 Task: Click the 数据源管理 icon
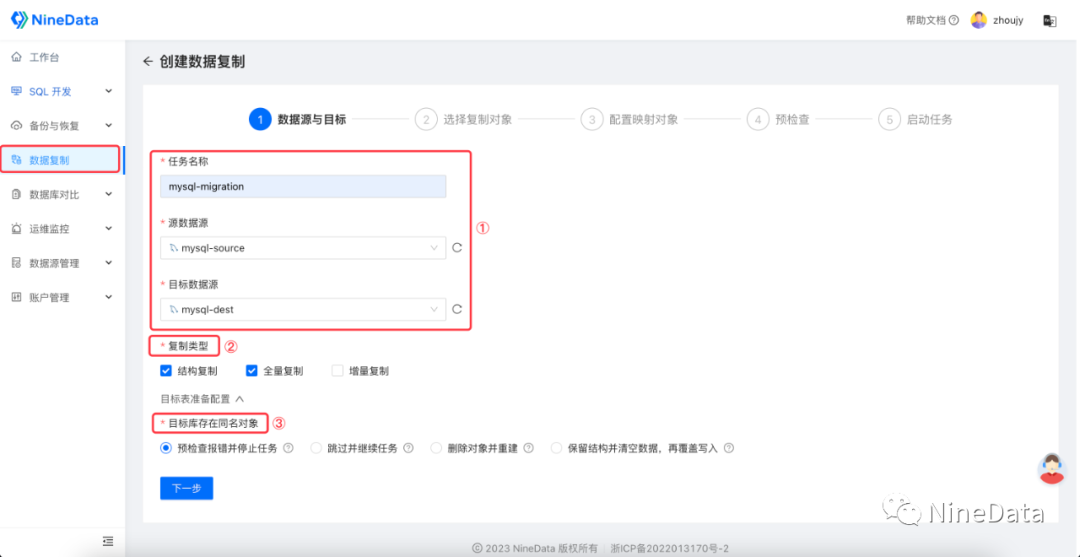[17, 263]
